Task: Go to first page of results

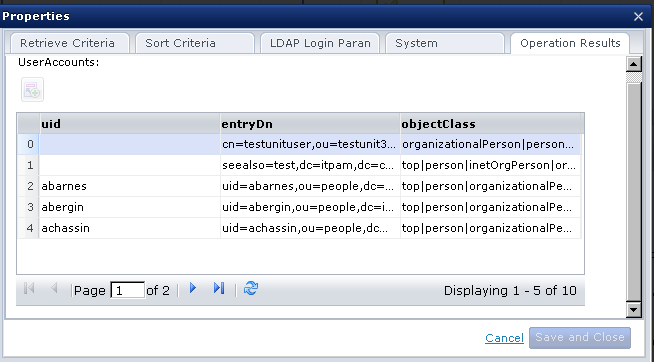Action: 29,288
